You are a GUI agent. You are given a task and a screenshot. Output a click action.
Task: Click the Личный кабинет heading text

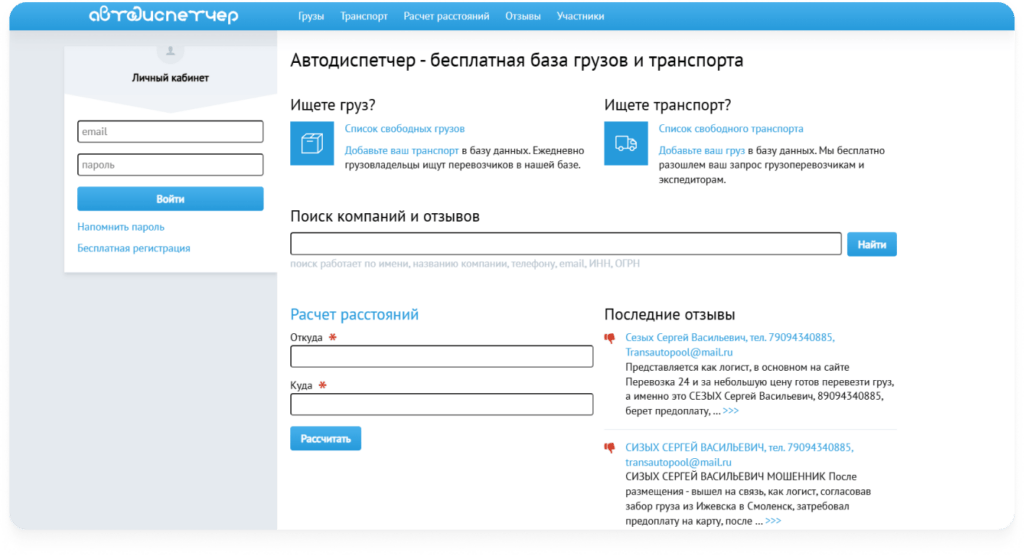(x=170, y=78)
